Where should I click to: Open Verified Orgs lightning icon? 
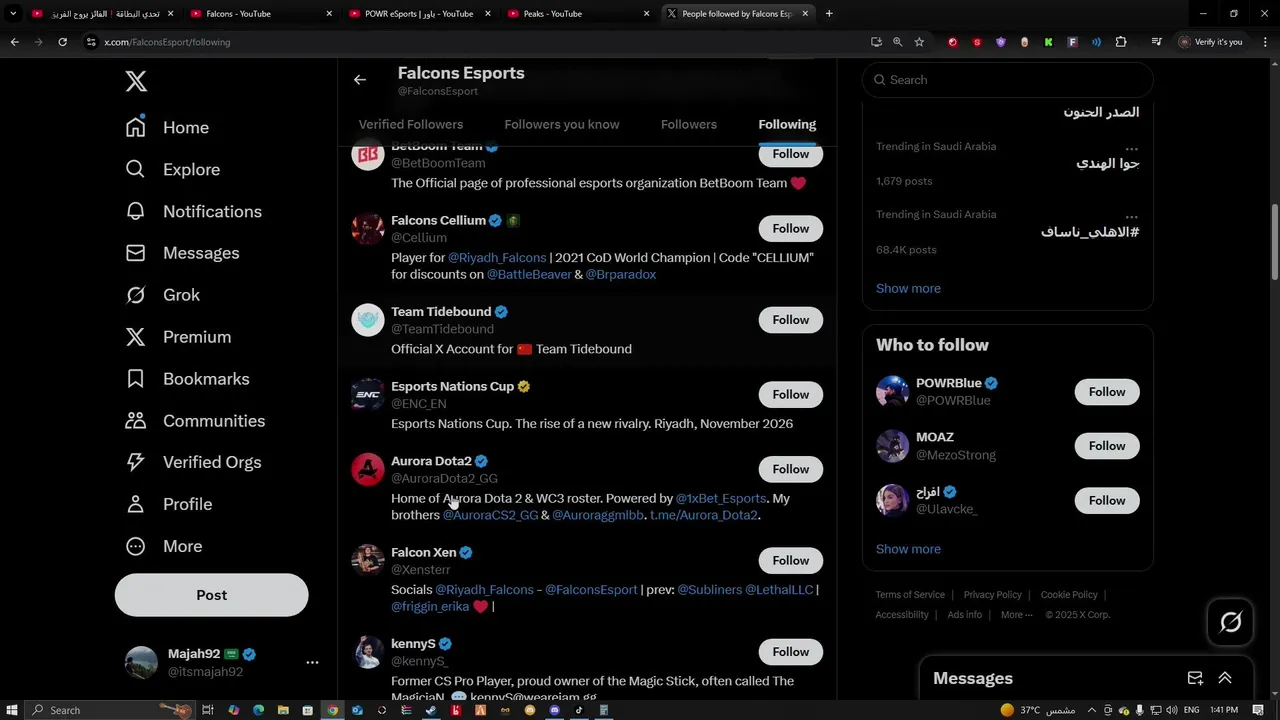pos(136,462)
